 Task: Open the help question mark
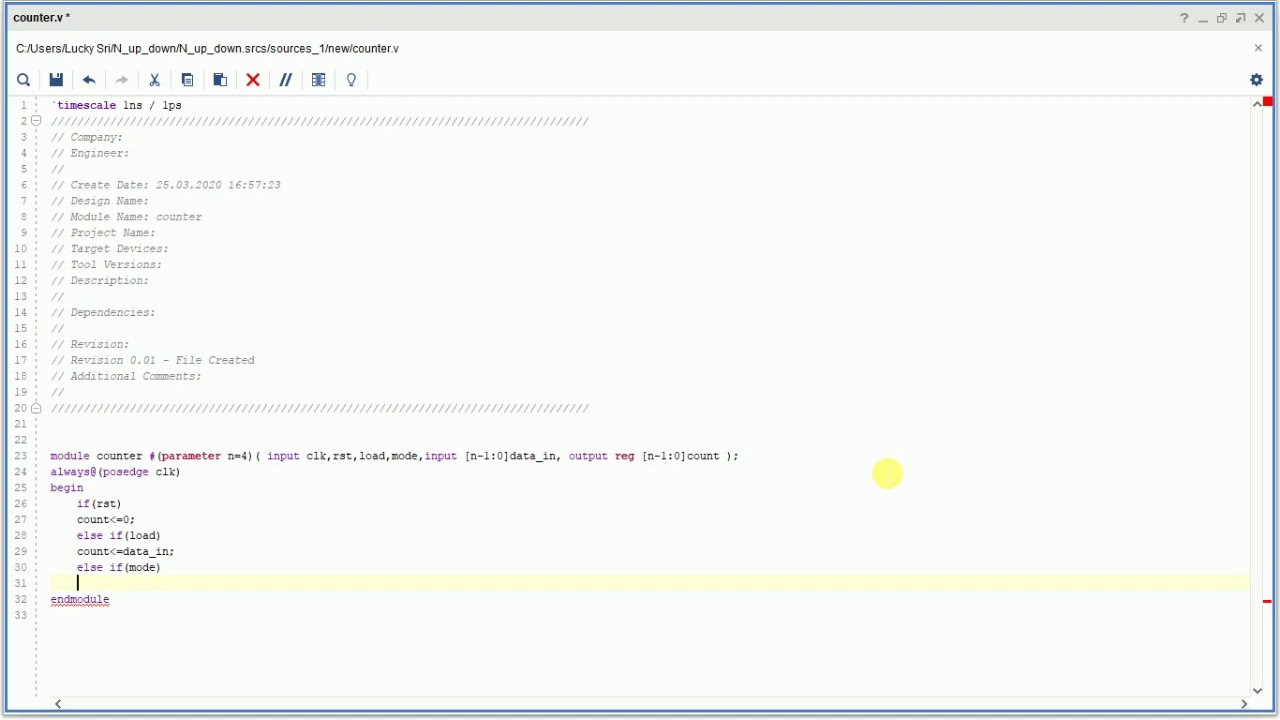pos(1184,18)
